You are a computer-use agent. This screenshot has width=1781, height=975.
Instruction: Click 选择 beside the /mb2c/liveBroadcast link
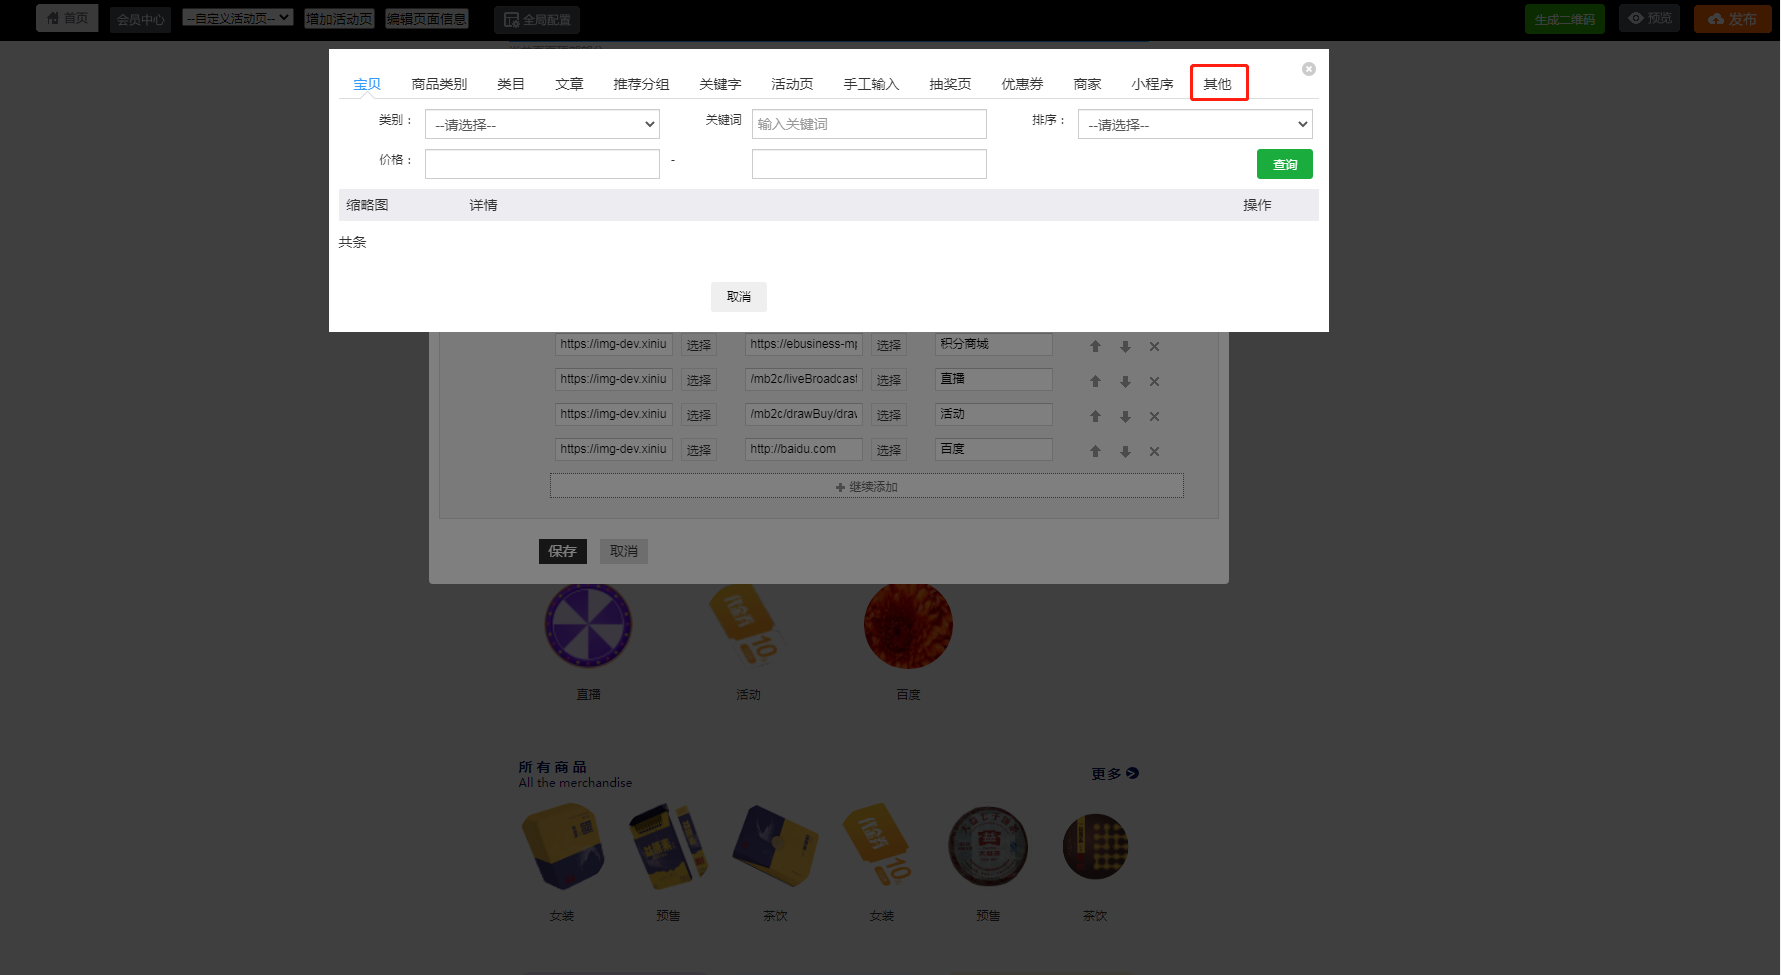[x=889, y=380]
